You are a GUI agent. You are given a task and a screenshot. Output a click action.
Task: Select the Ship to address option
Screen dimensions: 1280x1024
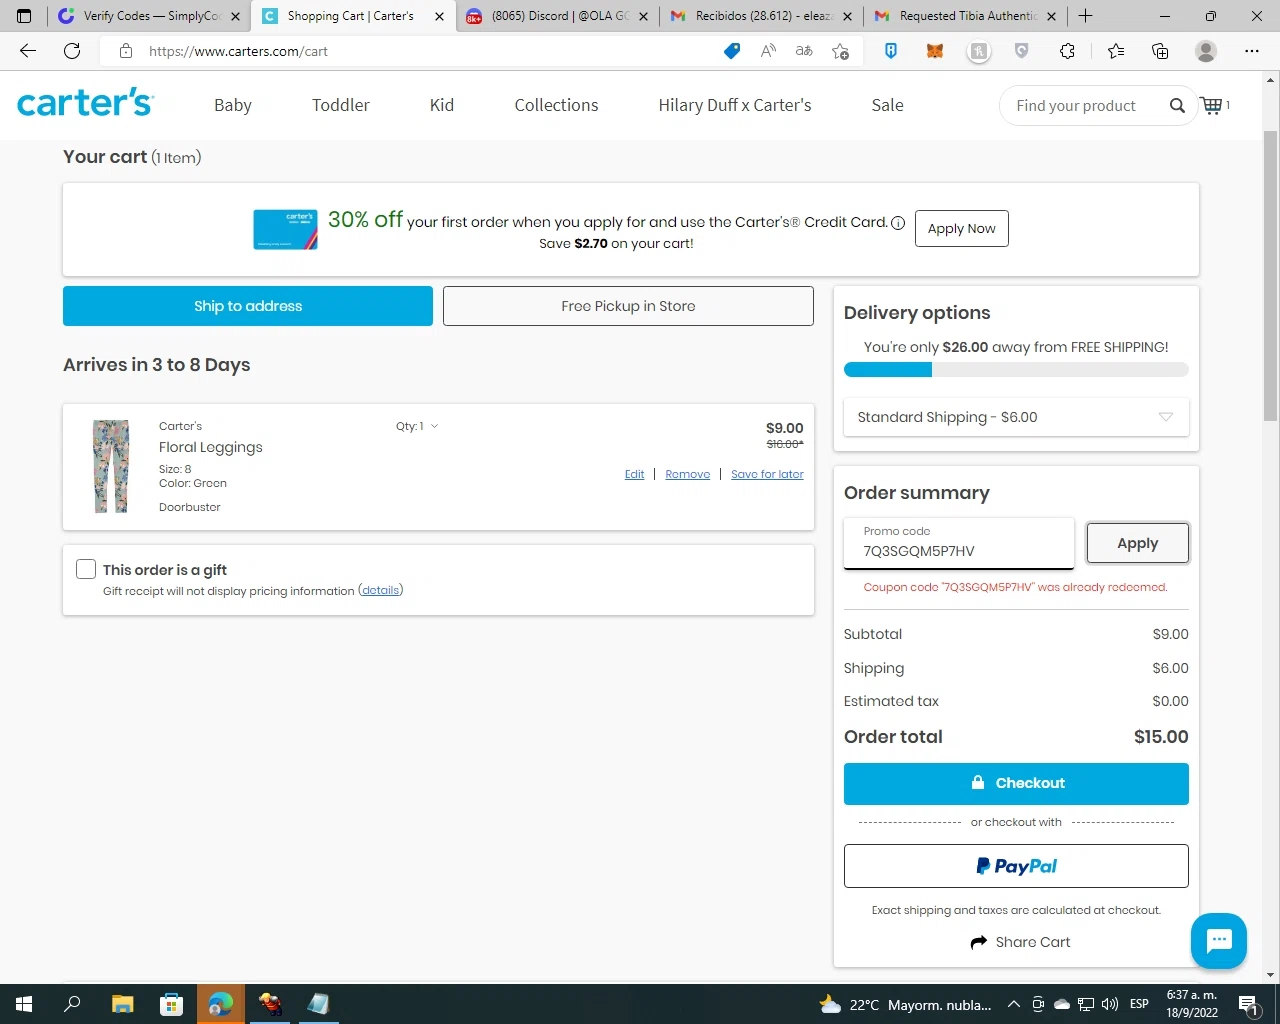coord(248,306)
